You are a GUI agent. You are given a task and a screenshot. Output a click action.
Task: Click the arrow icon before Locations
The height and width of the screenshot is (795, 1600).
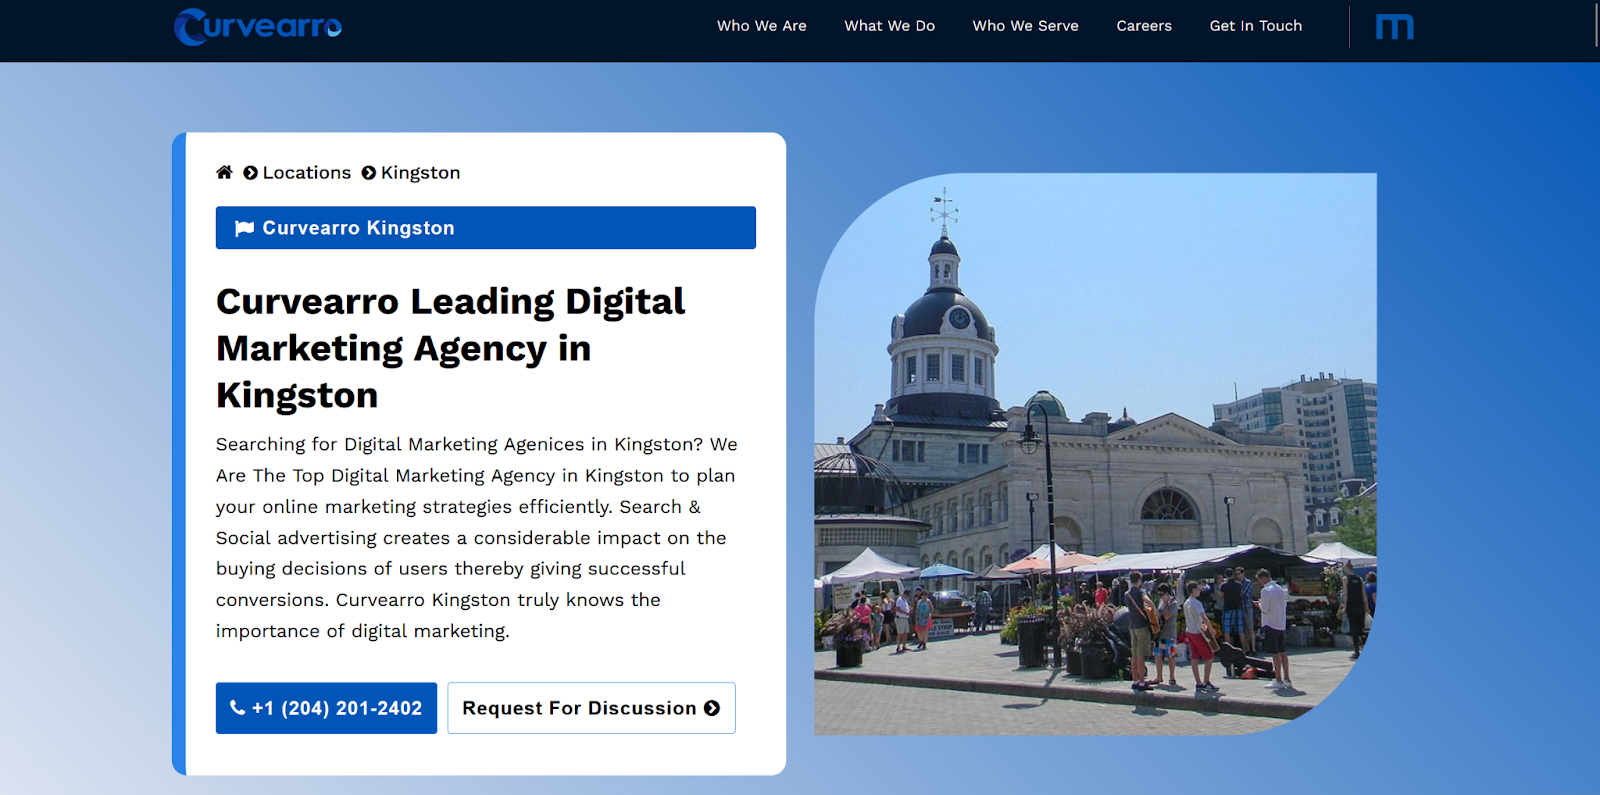tap(251, 173)
